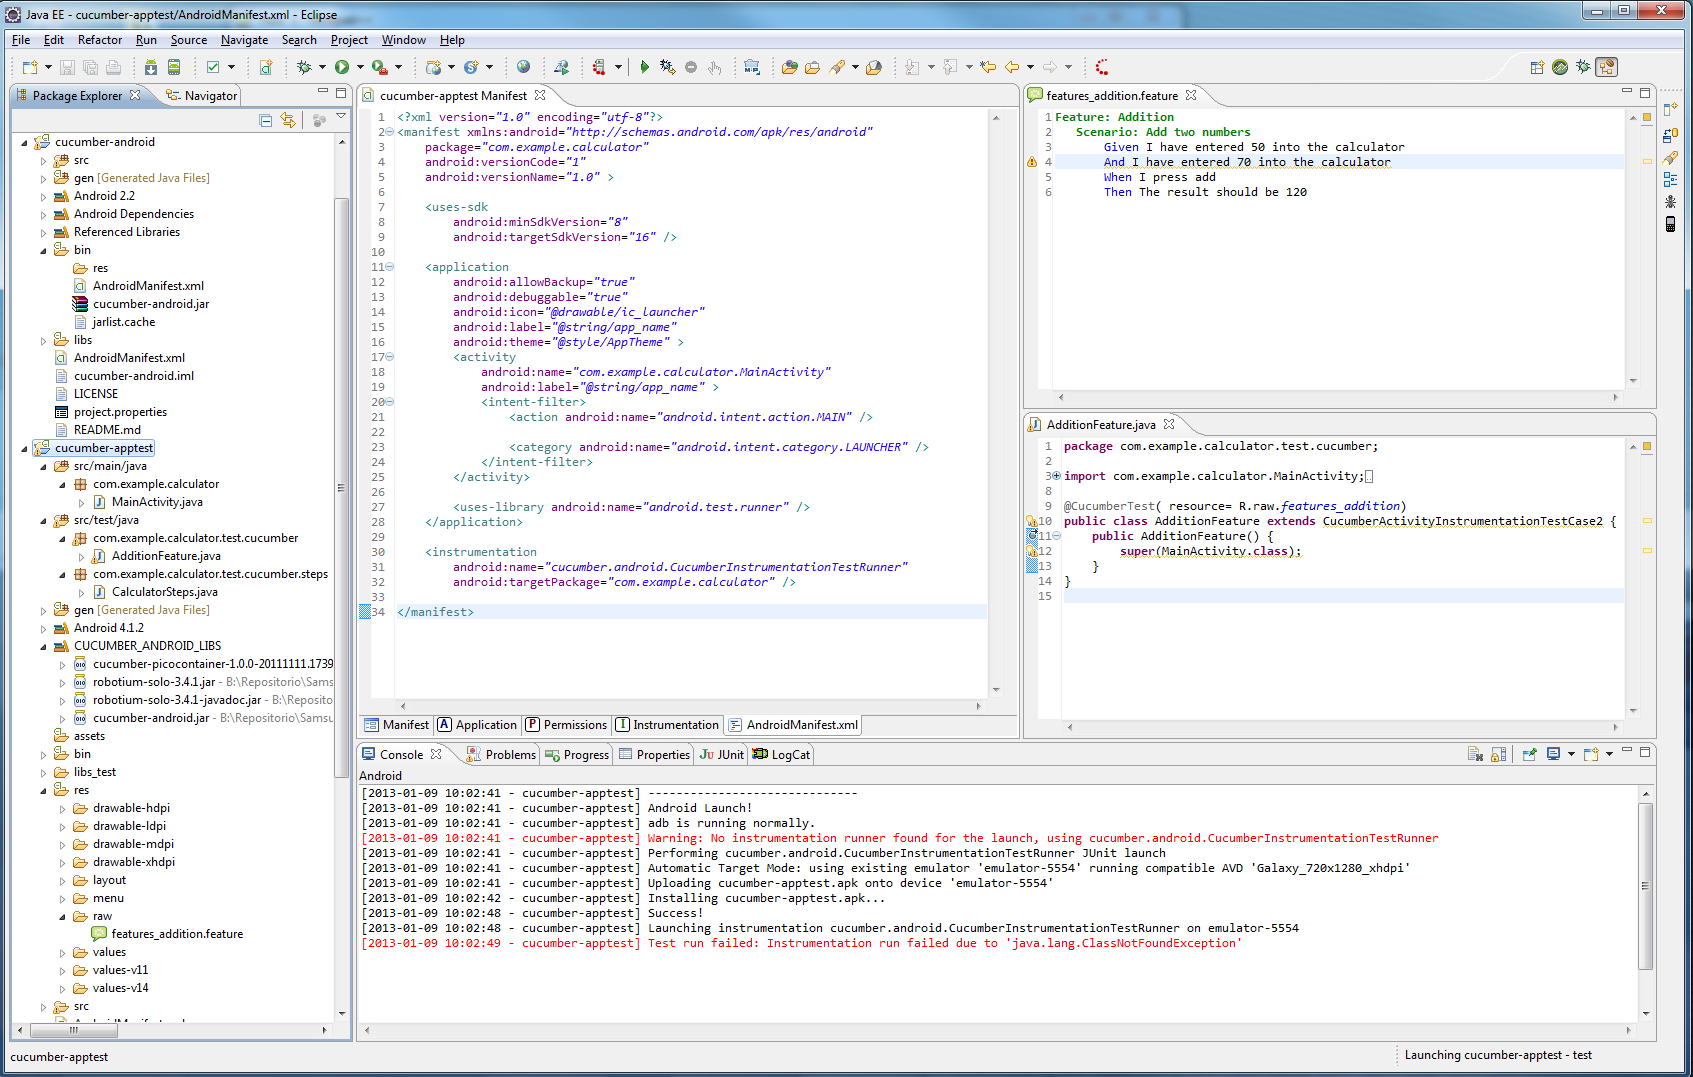Click the Open Console icon
The image size is (1693, 1077).
click(x=1591, y=754)
